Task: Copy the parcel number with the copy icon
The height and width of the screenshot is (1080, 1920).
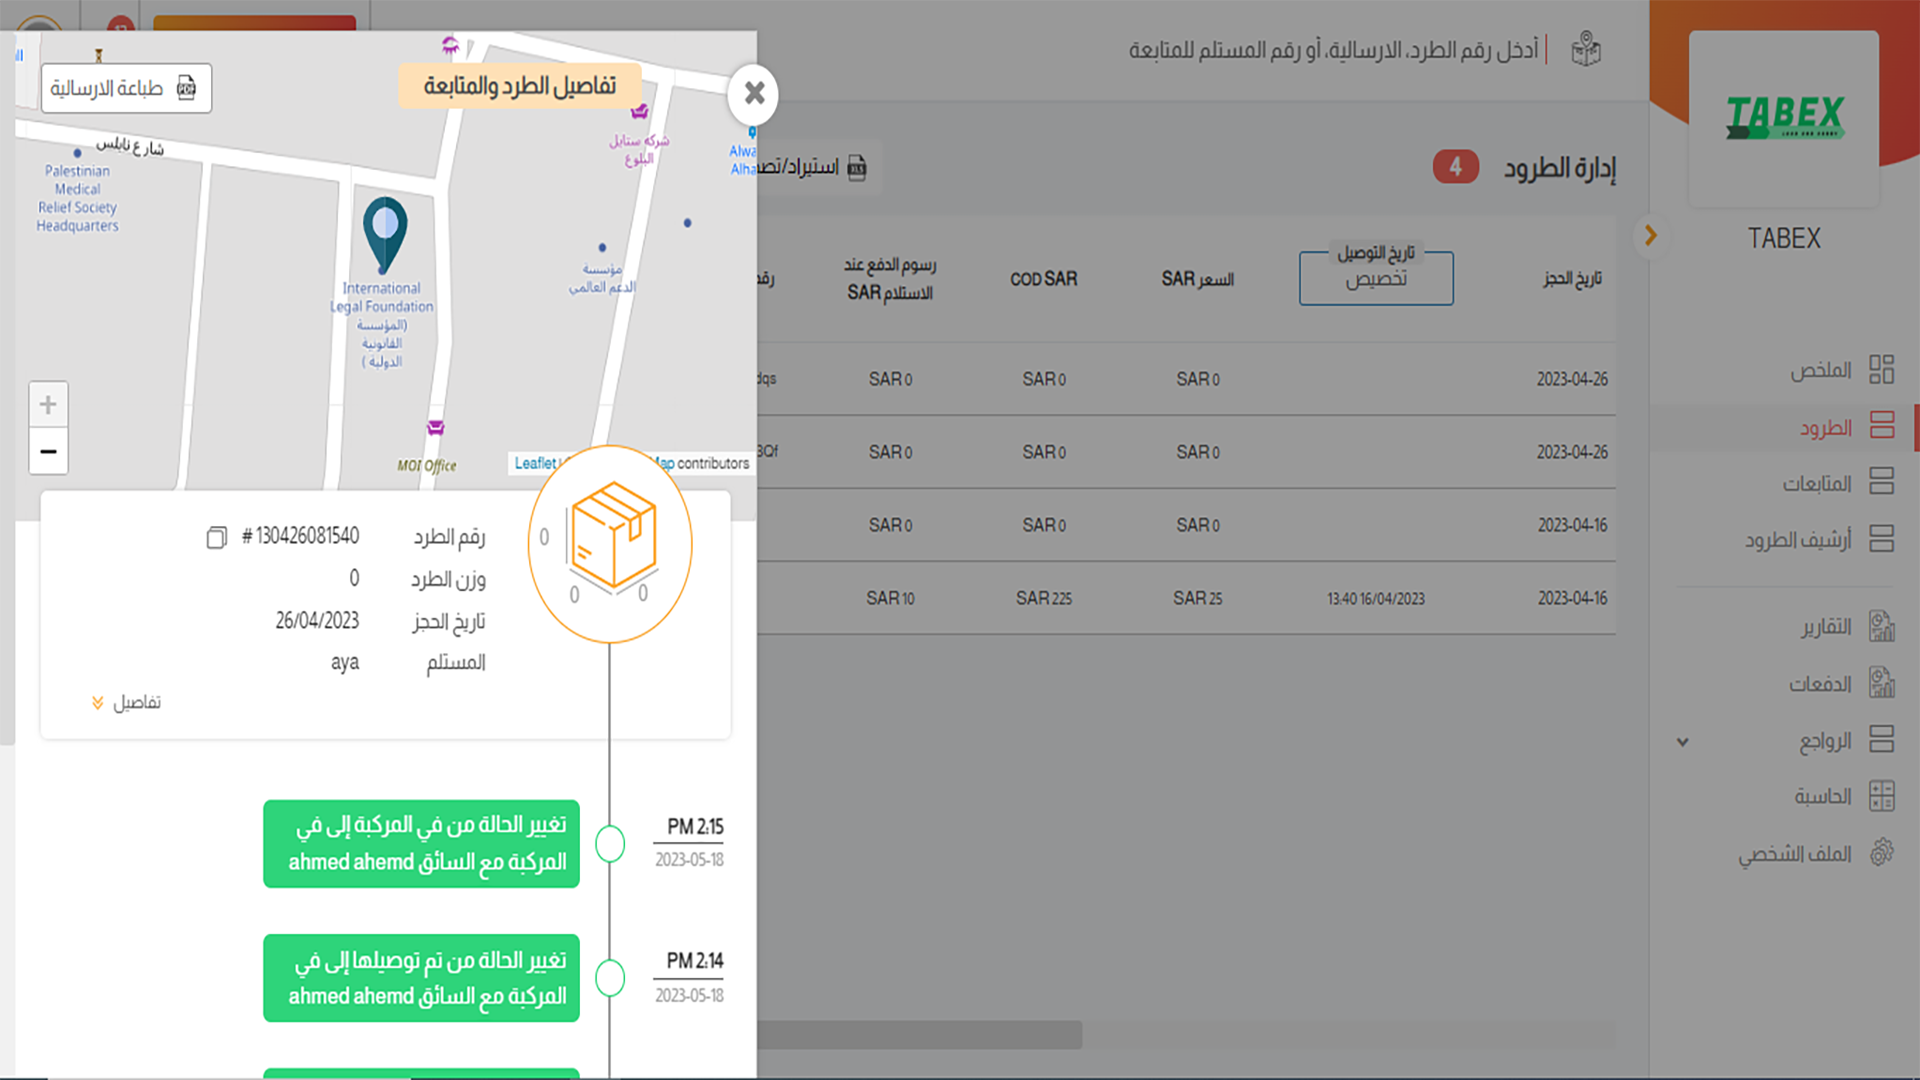Action: pos(216,538)
